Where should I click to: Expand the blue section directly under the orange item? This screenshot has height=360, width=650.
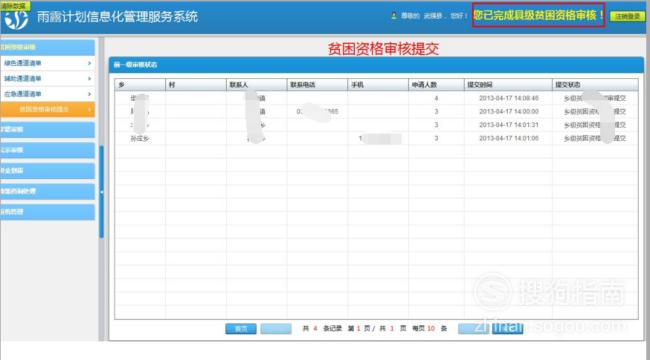click(48, 130)
